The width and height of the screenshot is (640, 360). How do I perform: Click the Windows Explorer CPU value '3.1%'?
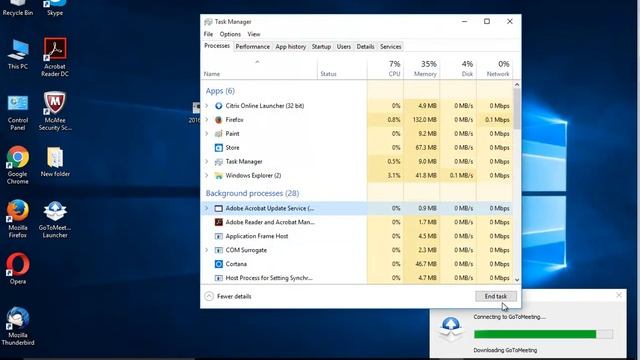[x=393, y=176]
